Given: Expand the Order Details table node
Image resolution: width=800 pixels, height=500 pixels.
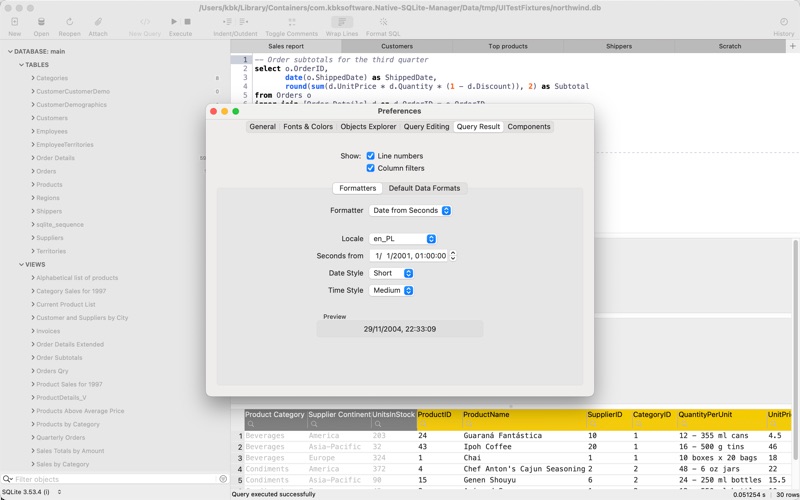Looking at the screenshot, I should [x=33, y=158].
